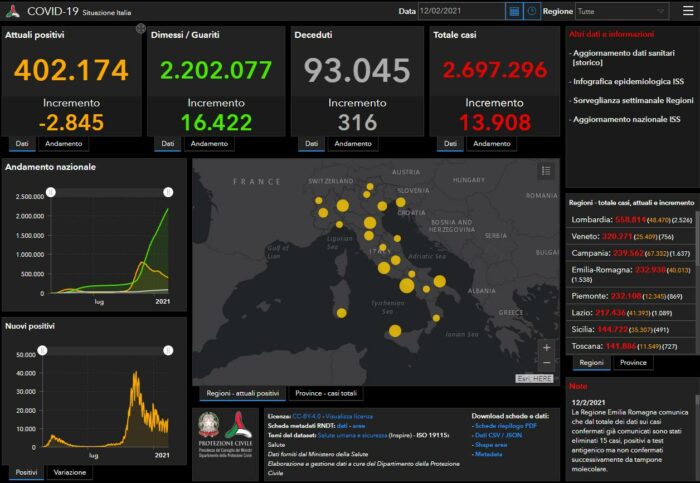This screenshot has height=483, width=700.
Task: Select Variazione tab under Nuovi positivi chart
Action: [x=70, y=472]
